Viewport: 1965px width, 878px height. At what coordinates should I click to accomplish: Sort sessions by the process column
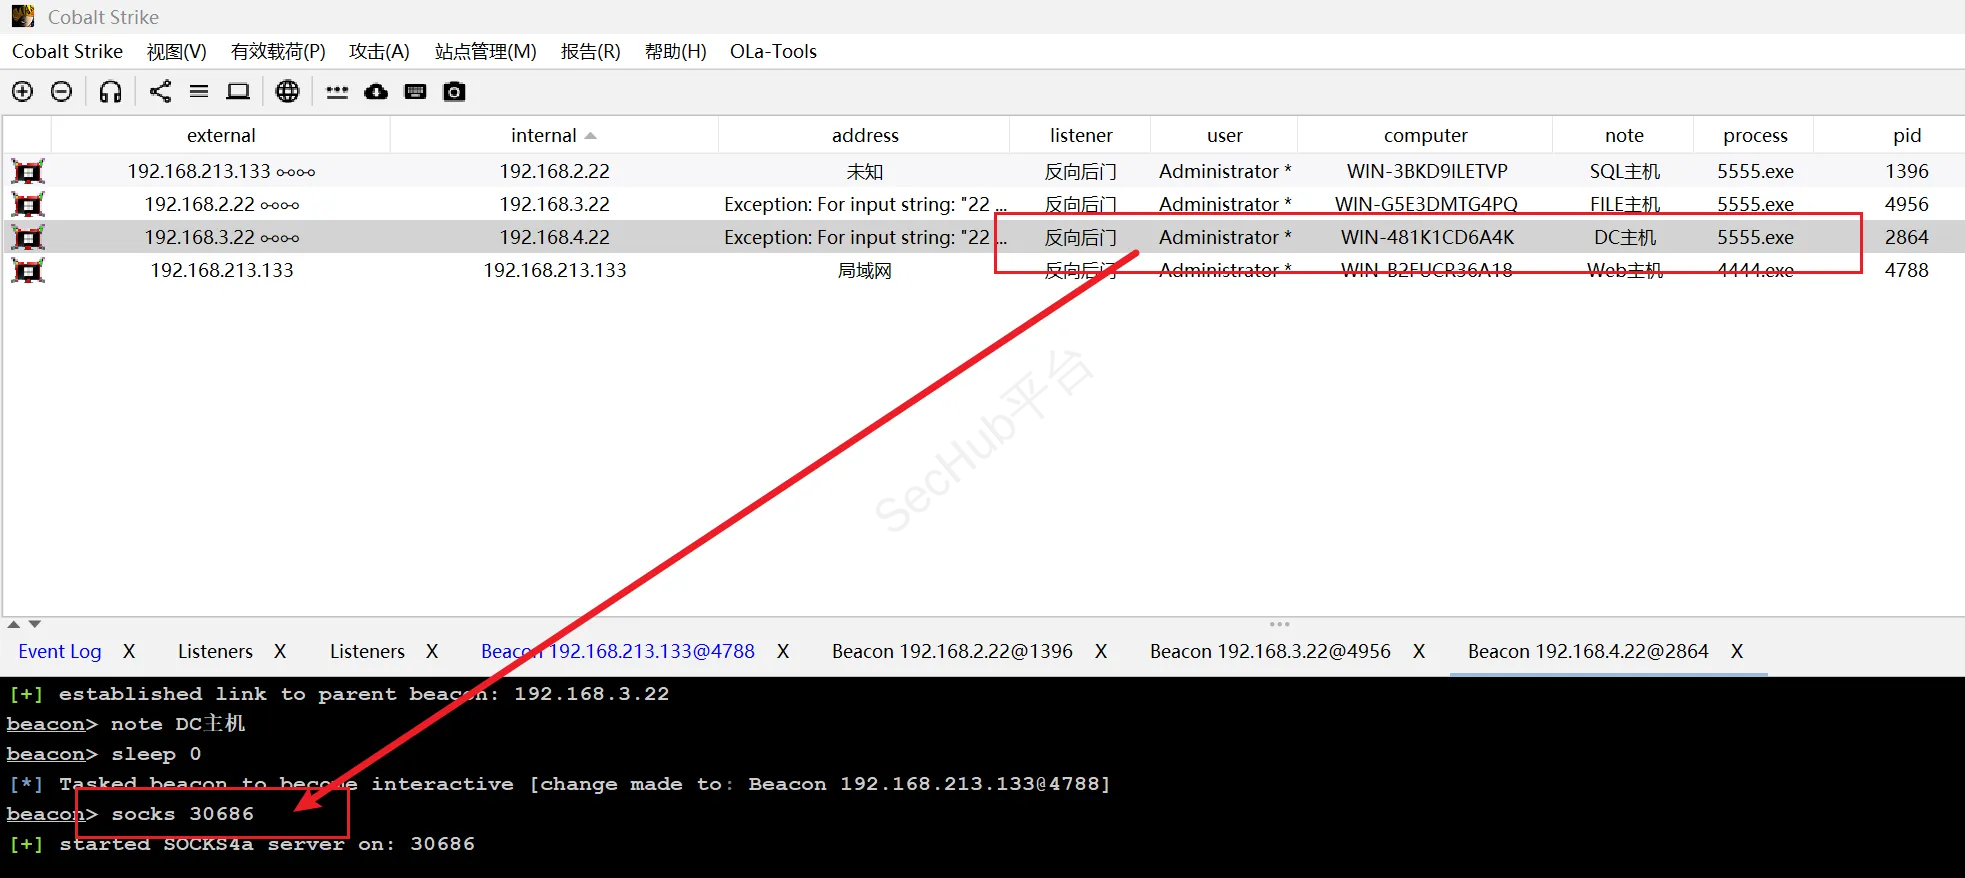click(1755, 135)
